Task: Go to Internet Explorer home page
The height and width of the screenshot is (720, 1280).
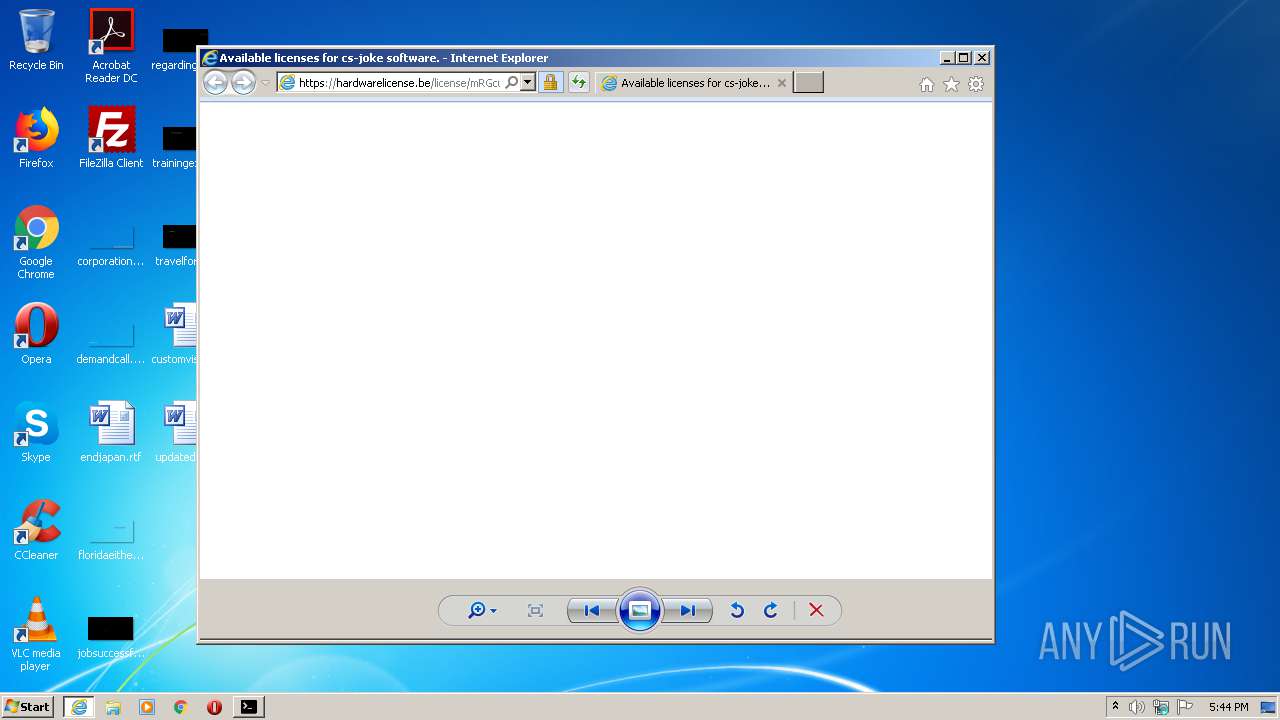Action: tap(927, 85)
